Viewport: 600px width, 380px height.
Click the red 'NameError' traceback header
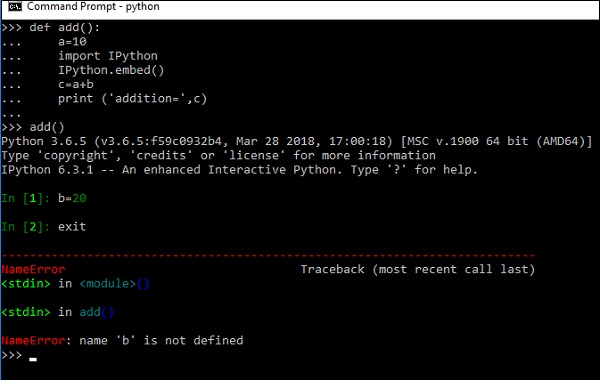pos(33,269)
